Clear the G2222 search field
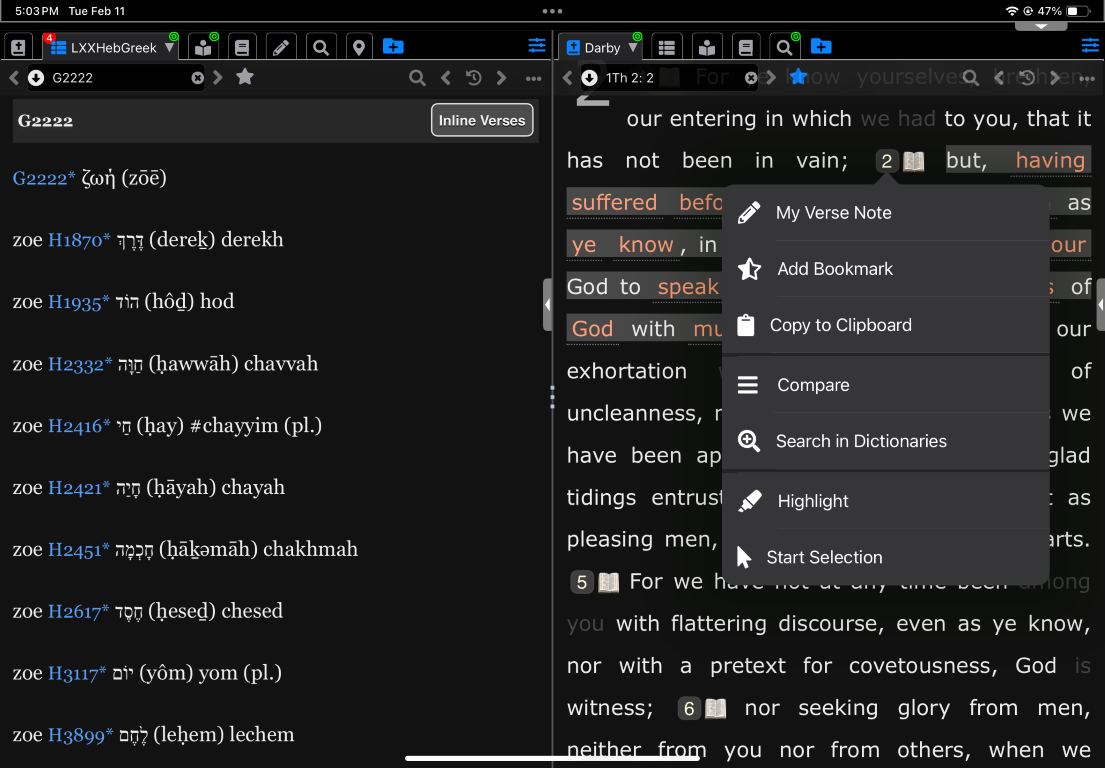This screenshot has height=768, width=1105. 197,78
